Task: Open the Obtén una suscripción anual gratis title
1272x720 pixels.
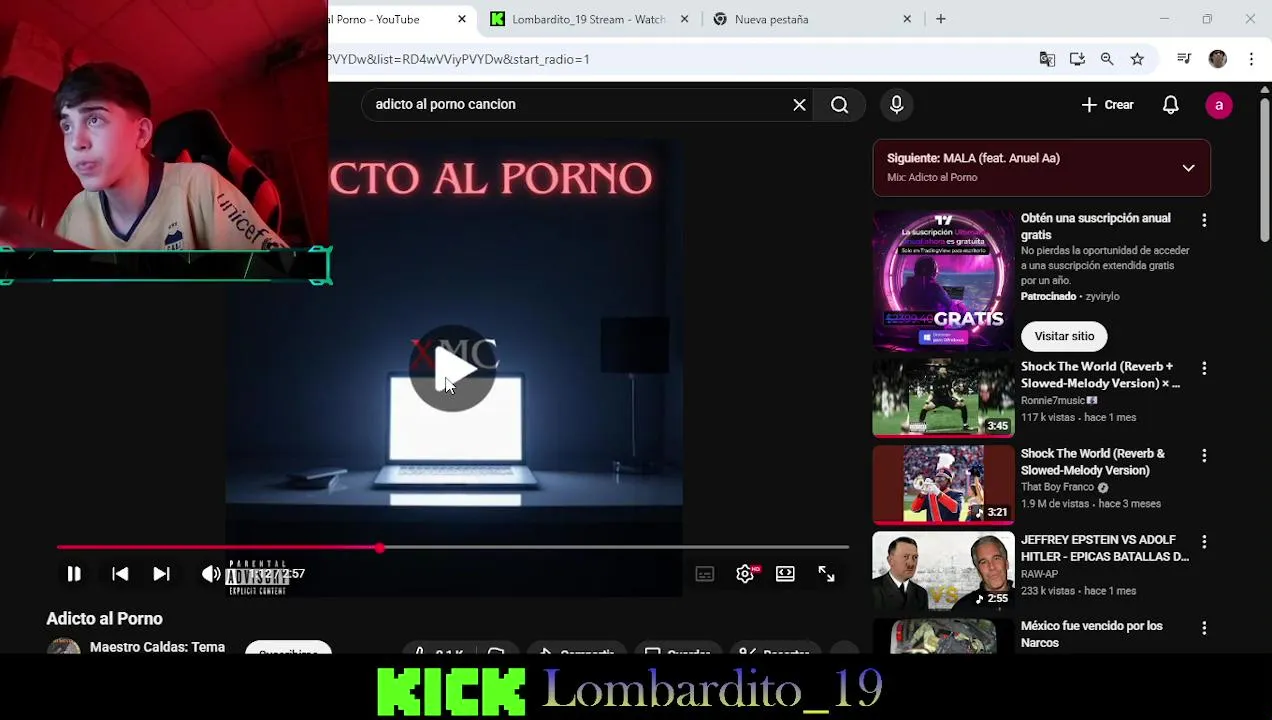Action: [x=1095, y=226]
